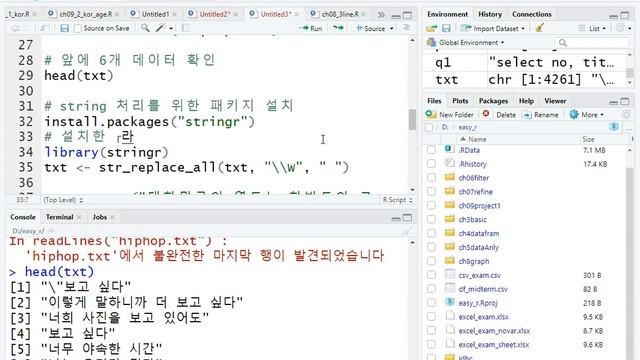
Task: Clear console broom icon
Action: pyautogui.click(x=407, y=231)
